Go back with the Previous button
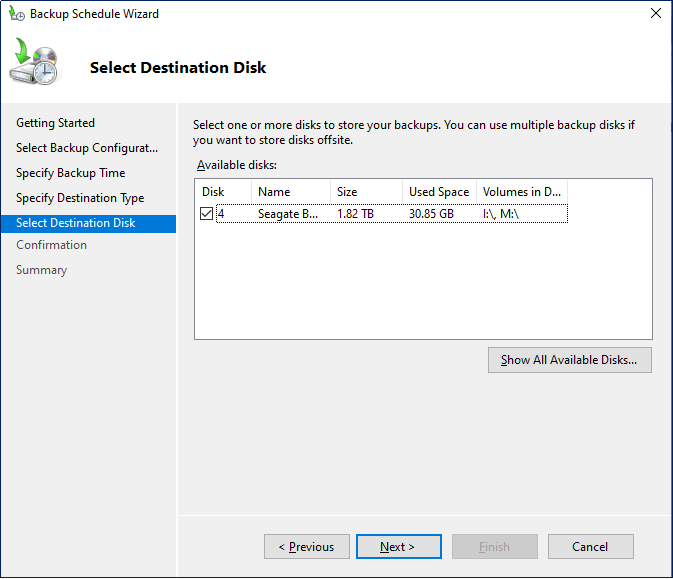Image resolution: width=673 pixels, height=579 pixels. 306,547
